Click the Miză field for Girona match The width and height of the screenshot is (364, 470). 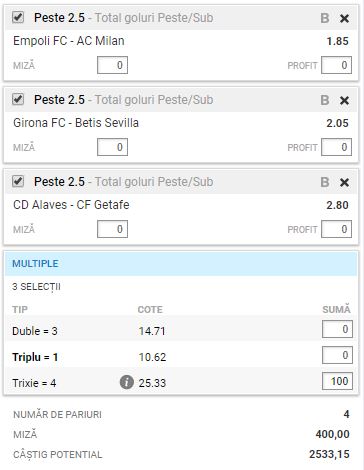(x=112, y=147)
